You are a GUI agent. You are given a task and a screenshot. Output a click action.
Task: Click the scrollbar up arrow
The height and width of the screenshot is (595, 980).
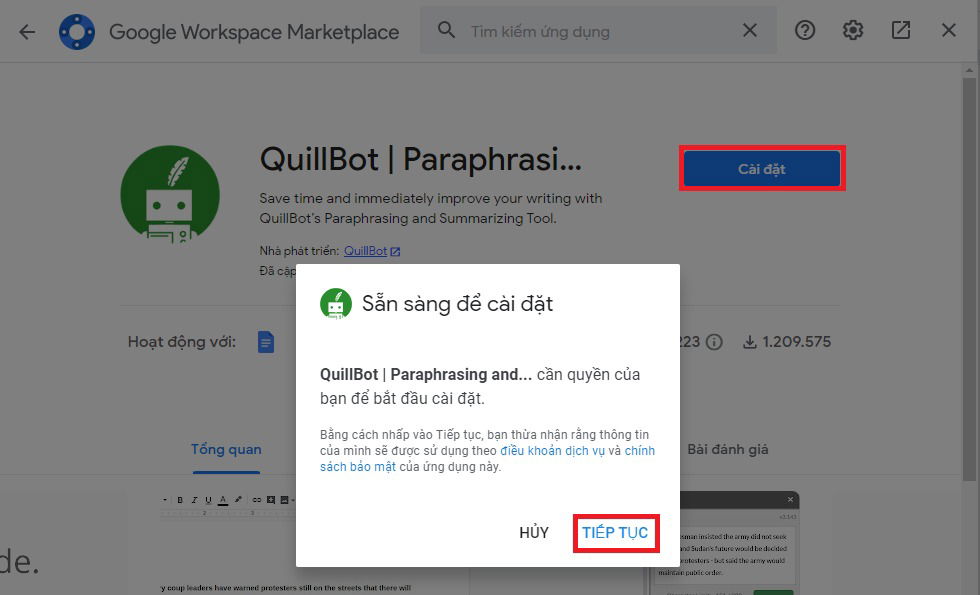click(x=969, y=70)
